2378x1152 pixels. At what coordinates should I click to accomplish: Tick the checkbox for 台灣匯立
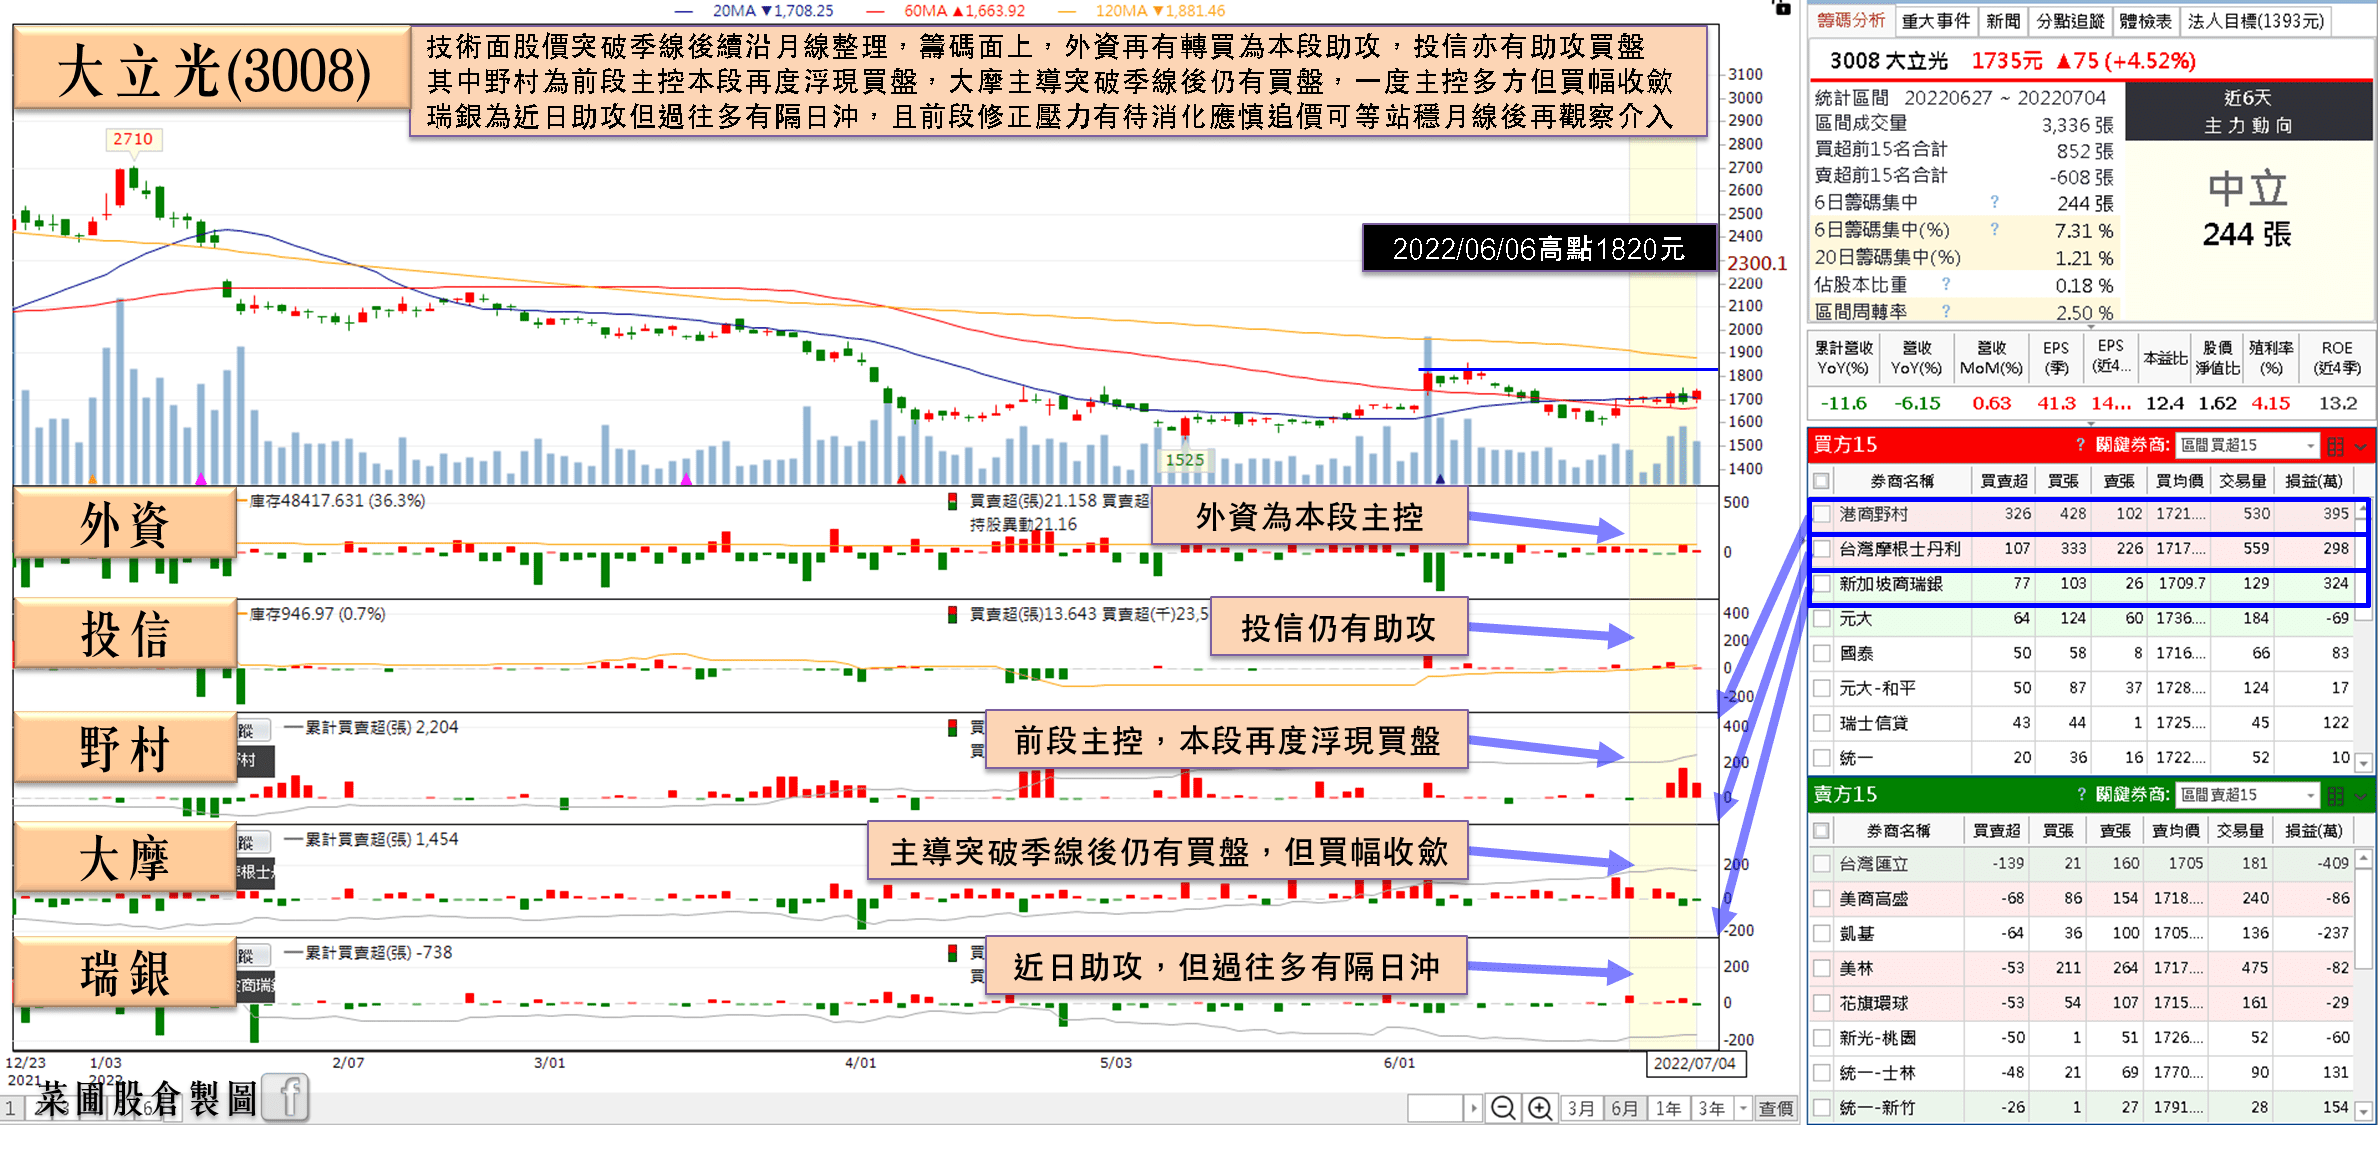(1822, 864)
